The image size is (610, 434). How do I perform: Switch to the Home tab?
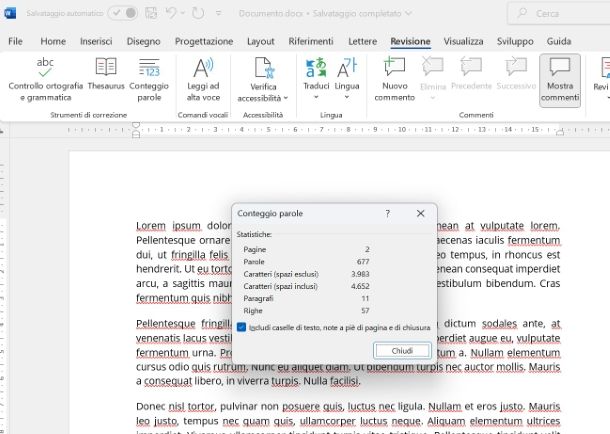tap(53, 41)
